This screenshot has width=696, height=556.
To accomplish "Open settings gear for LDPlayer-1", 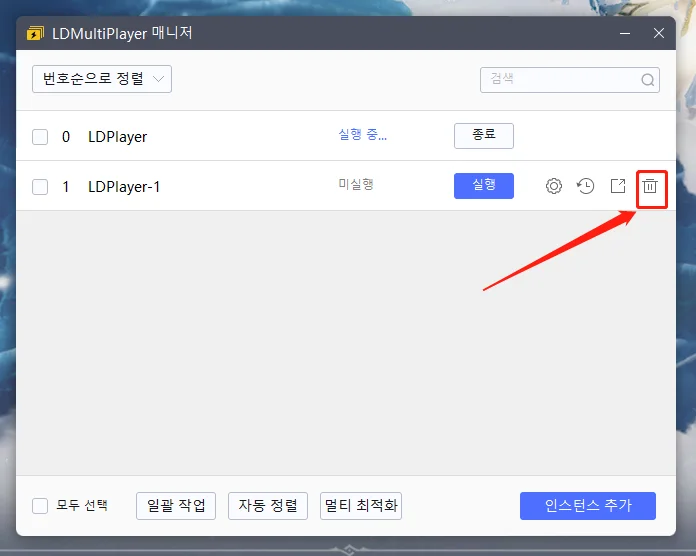I will 554,186.
